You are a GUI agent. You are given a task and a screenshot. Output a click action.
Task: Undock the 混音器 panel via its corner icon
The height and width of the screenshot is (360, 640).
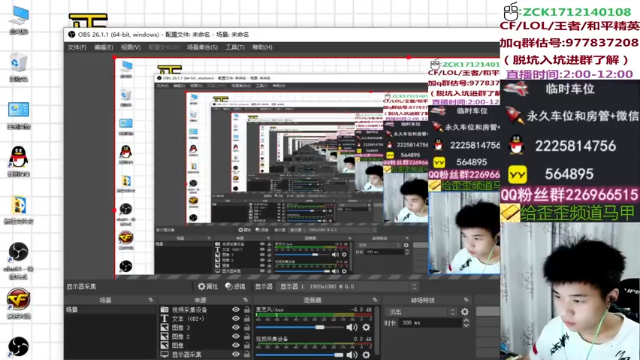click(x=375, y=300)
